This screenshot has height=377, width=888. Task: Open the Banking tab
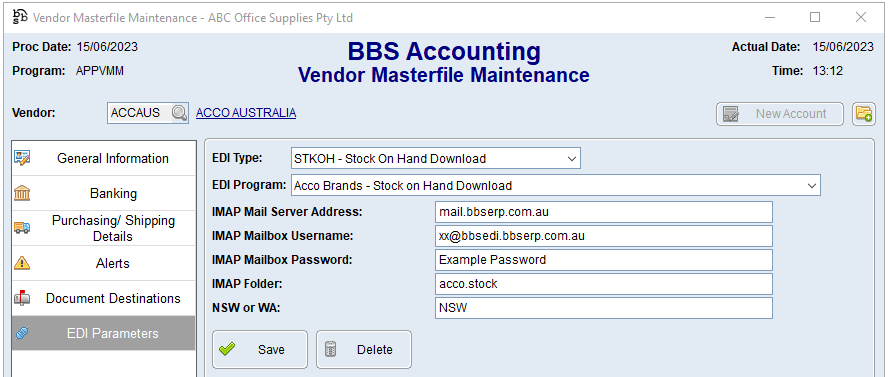click(x=104, y=193)
